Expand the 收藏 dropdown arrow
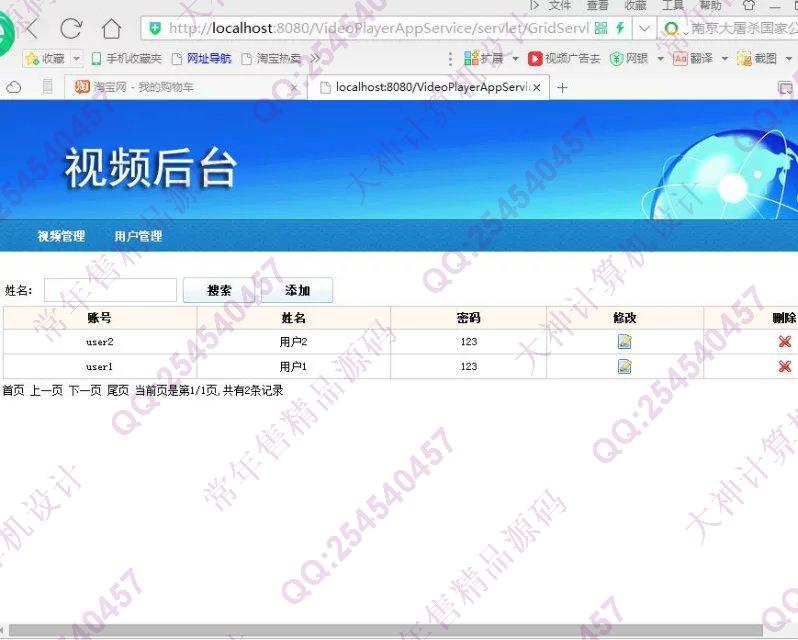798x640 pixels. pos(76,59)
